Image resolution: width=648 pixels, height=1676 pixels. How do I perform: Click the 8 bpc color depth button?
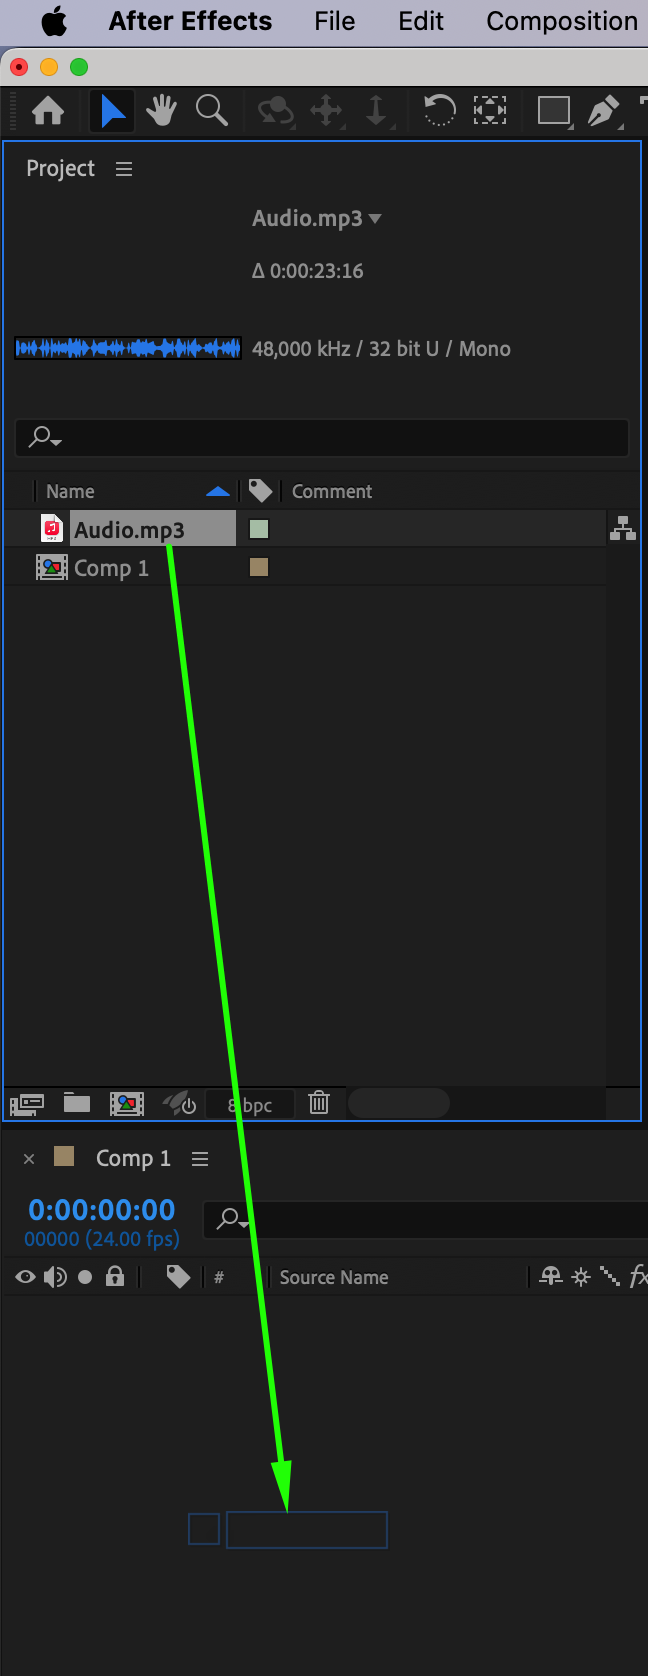[x=250, y=1104]
